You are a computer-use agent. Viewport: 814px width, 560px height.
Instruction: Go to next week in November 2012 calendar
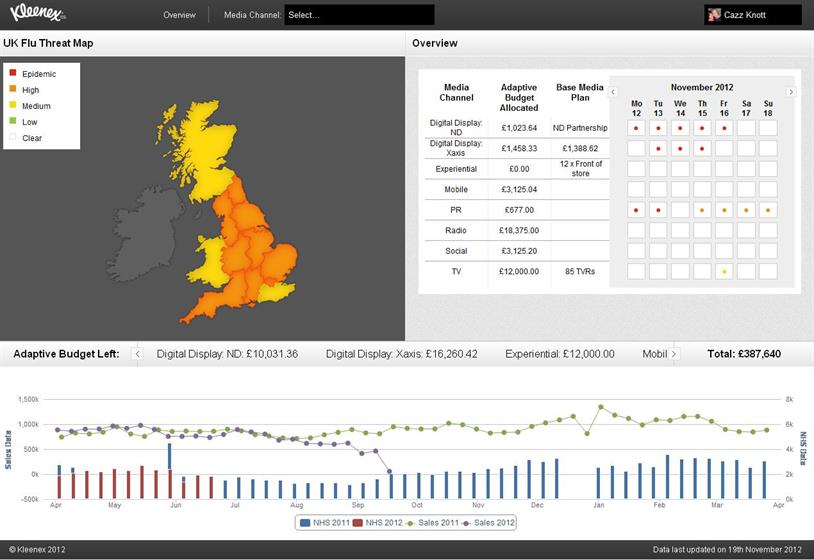(x=790, y=92)
